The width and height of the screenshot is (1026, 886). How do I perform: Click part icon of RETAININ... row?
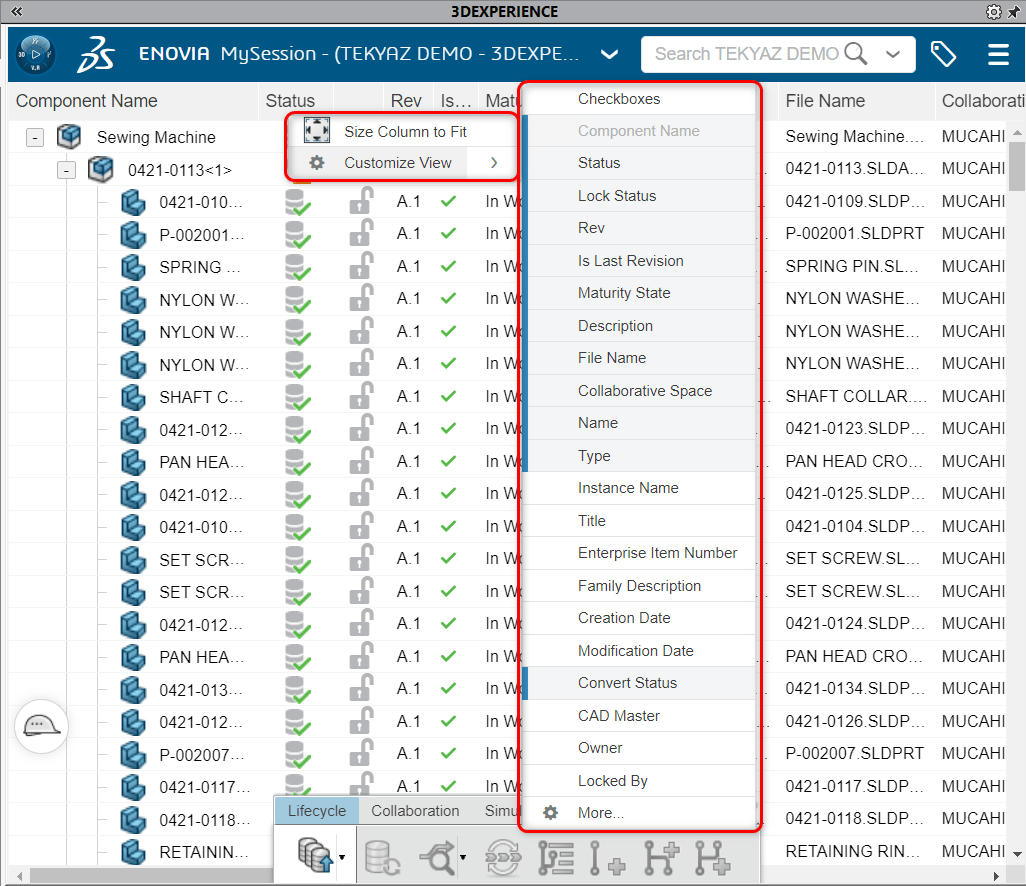(133, 851)
